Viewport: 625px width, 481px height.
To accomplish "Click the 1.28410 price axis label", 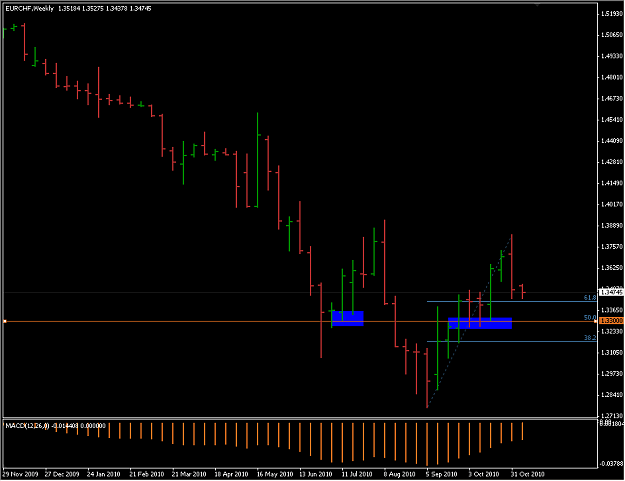I will click(x=611, y=395).
